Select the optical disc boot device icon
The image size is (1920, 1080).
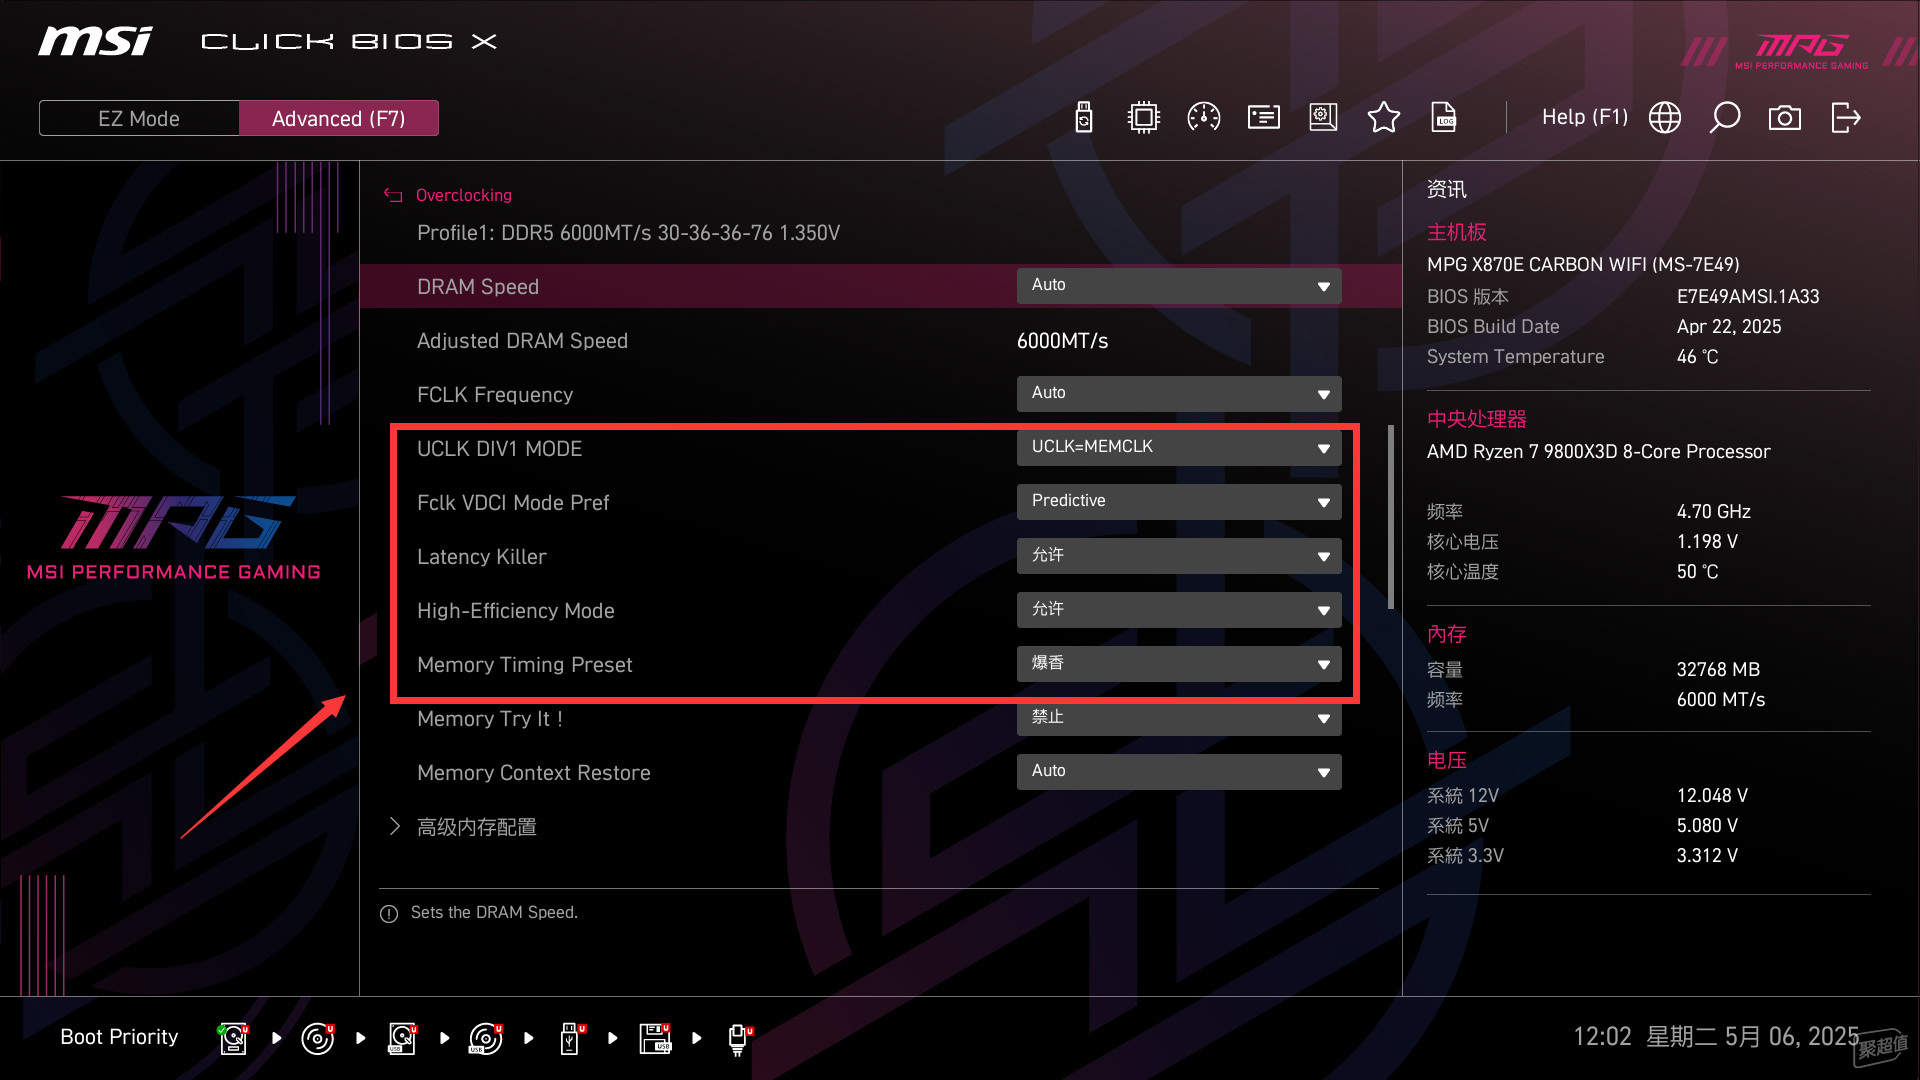(318, 1038)
